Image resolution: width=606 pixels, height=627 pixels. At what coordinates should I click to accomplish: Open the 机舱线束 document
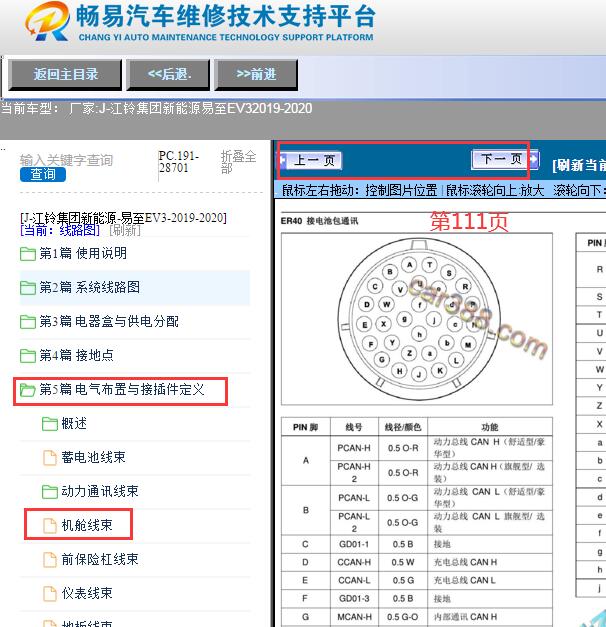point(87,526)
